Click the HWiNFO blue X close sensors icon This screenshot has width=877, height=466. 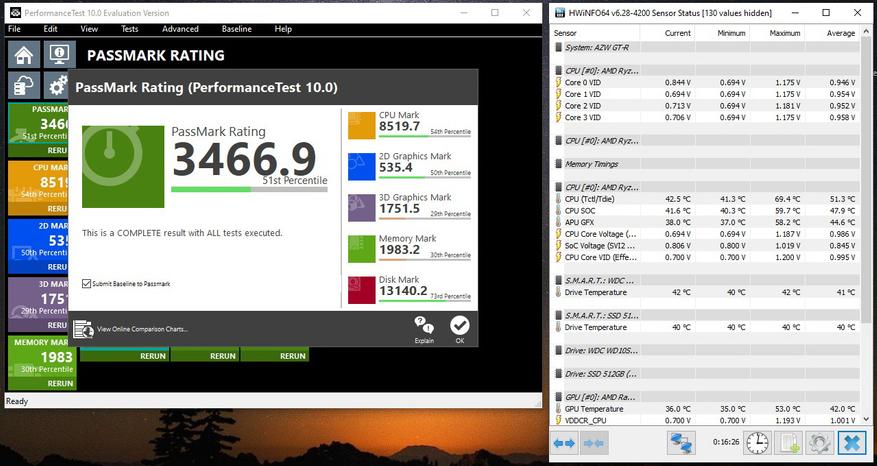853,443
